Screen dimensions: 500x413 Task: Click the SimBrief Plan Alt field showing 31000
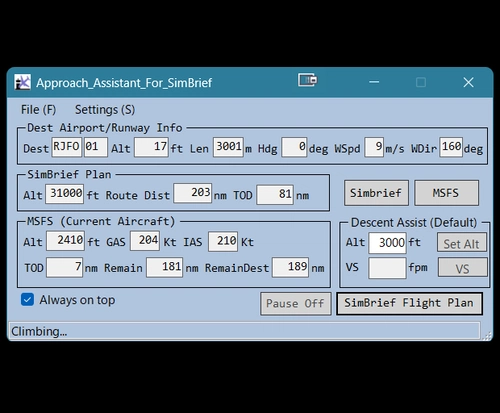[x=65, y=193]
